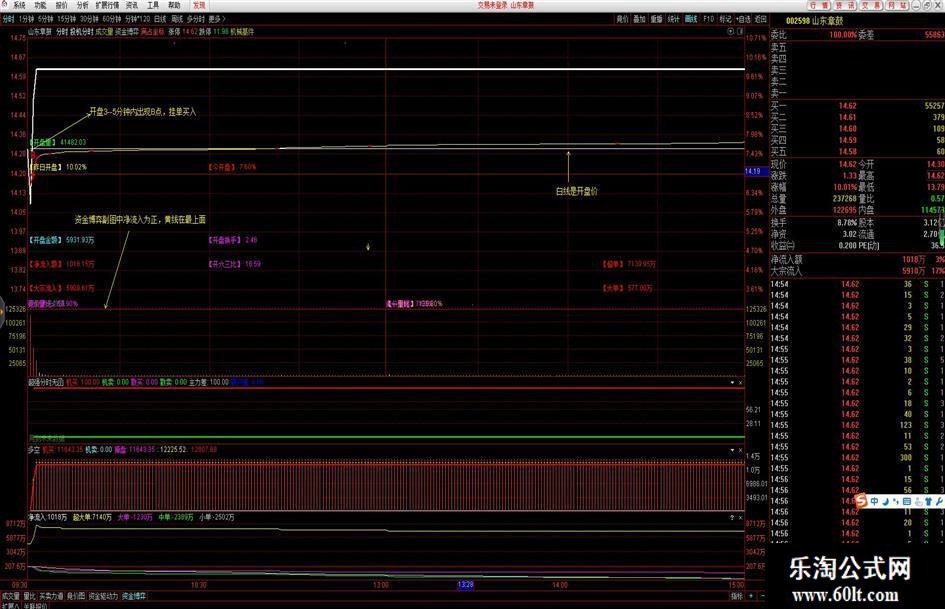
Task: Open the 扩展行情 menu
Action: pyautogui.click(x=107, y=5)
